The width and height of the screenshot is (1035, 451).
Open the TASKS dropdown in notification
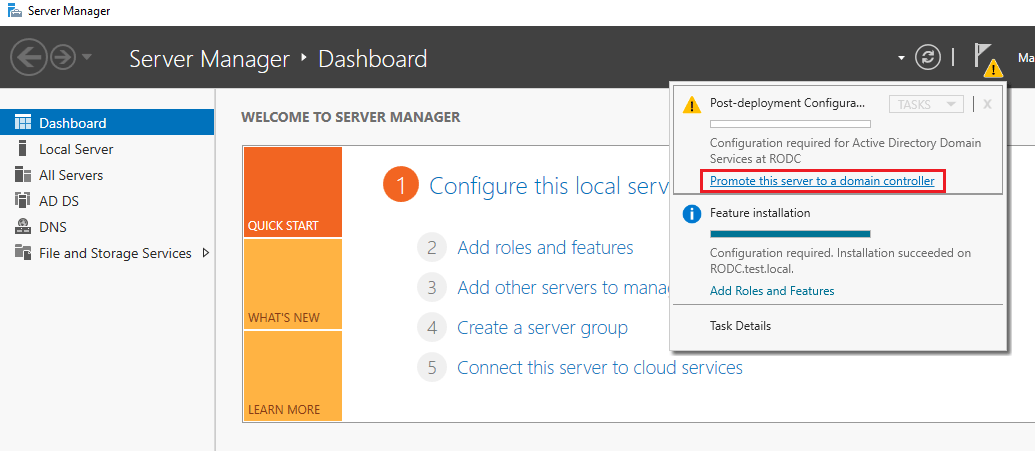tap(926, 104)
